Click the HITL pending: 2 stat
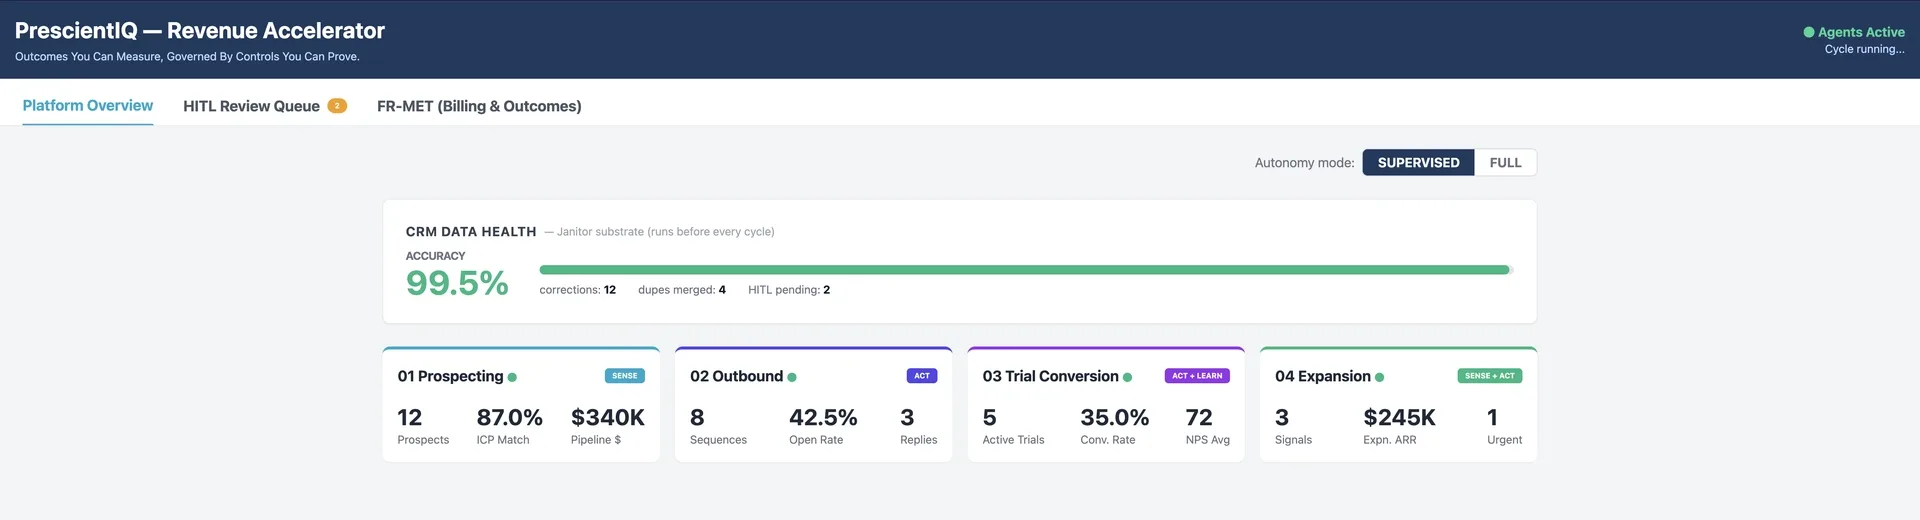The image size is (1920, 520). [x=789, y=290]
